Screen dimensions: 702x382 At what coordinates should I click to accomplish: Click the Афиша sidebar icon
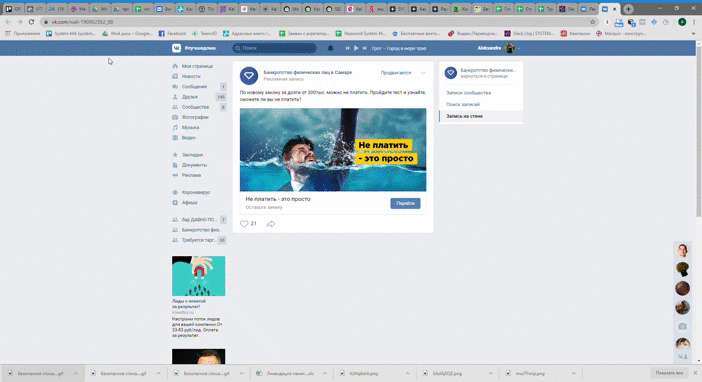pos(175,202)
